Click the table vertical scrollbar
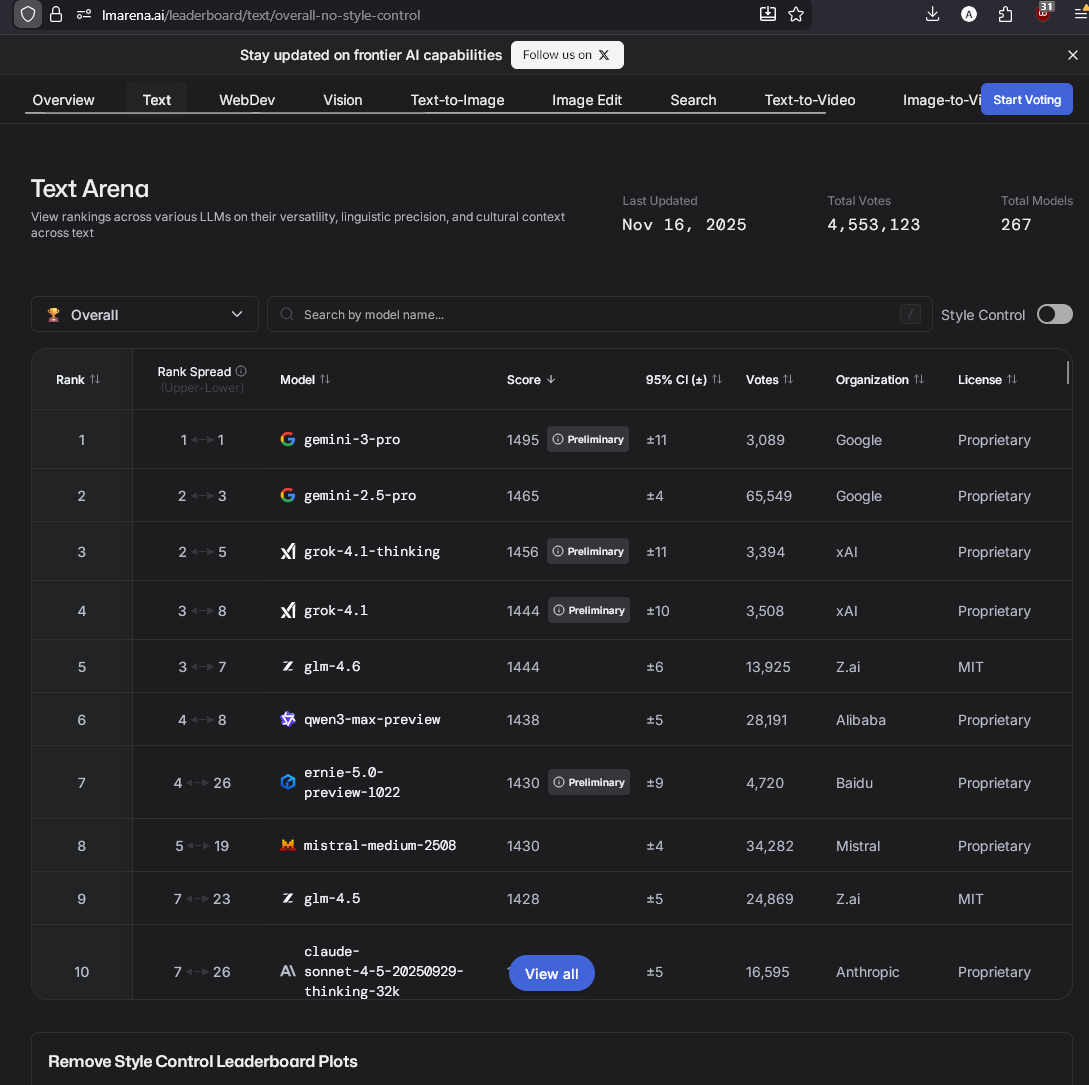Image resolution: width=1089 pixels, height=1085 pixels. pyautogui.click(x=1067, y=373)
